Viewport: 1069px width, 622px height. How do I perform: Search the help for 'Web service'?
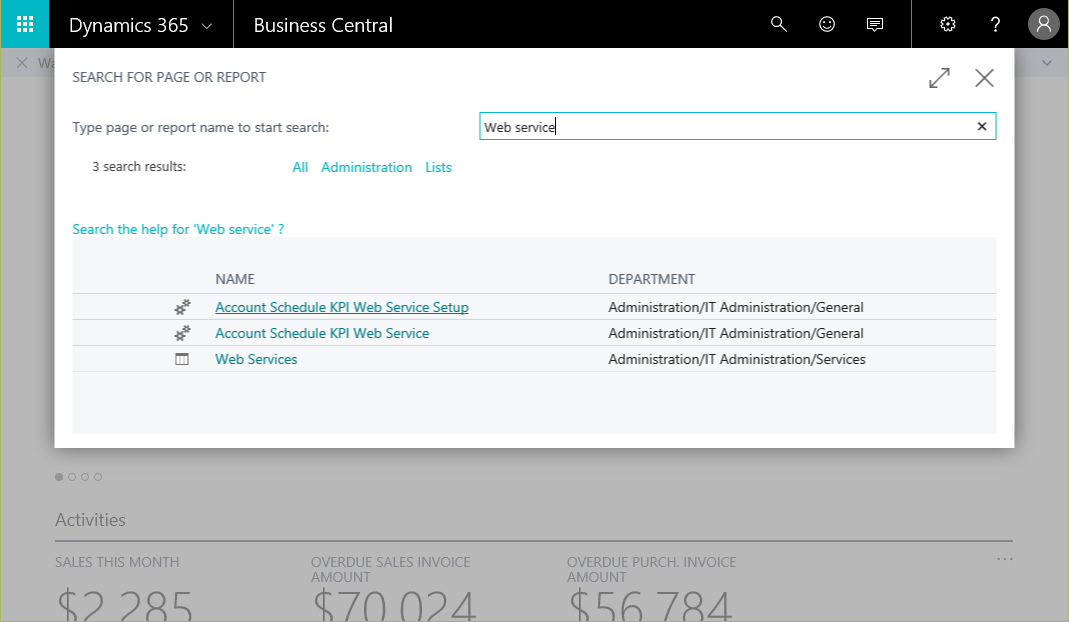[178, 229]
